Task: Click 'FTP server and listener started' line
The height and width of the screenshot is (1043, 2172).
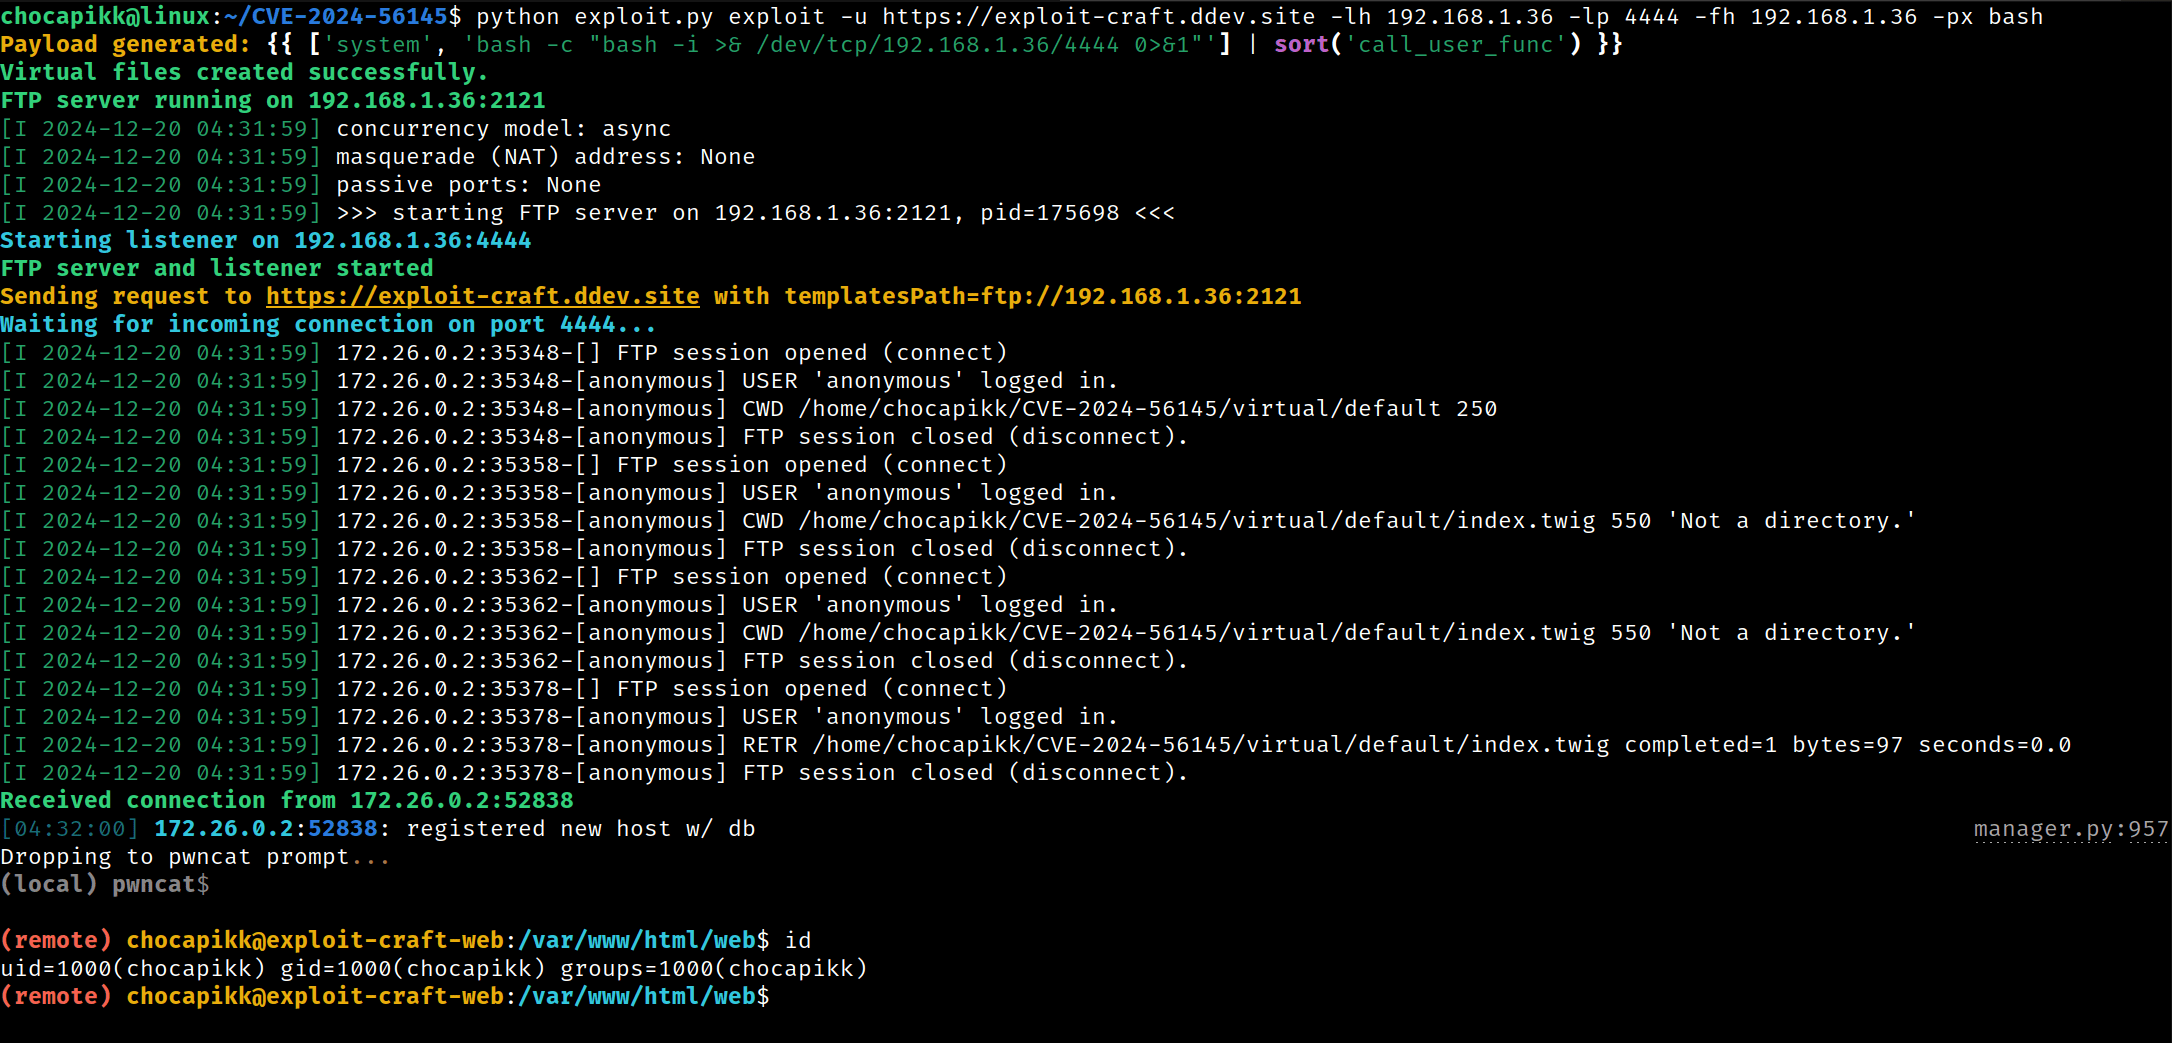Action: pos(217,269)
